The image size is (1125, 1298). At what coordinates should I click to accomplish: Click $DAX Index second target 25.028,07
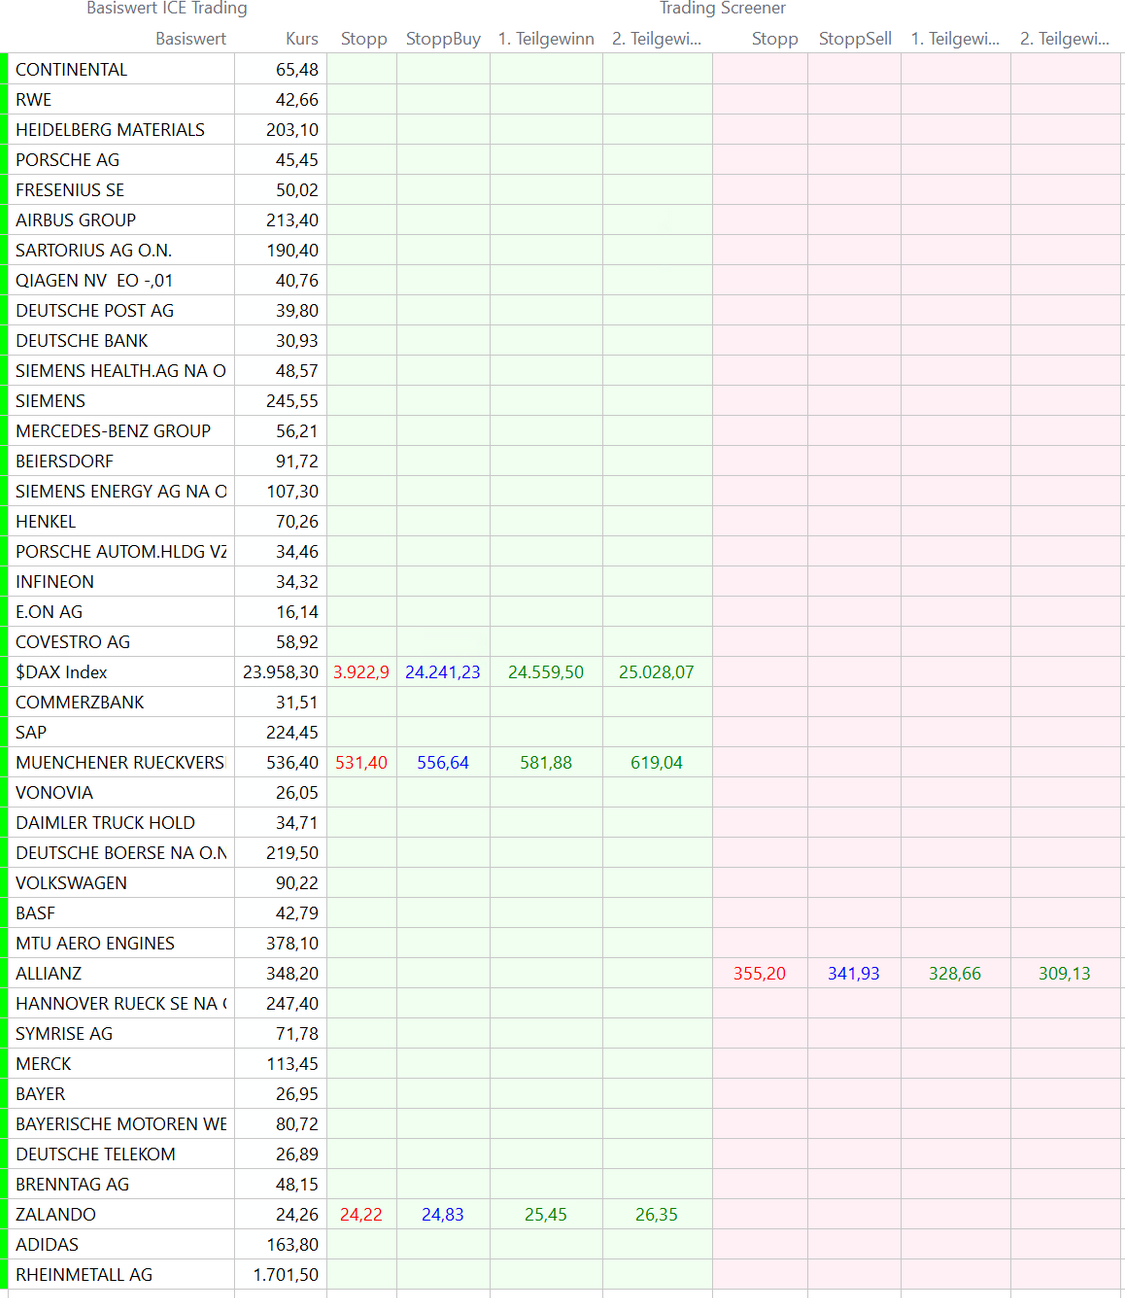click(x=656, y=672)
